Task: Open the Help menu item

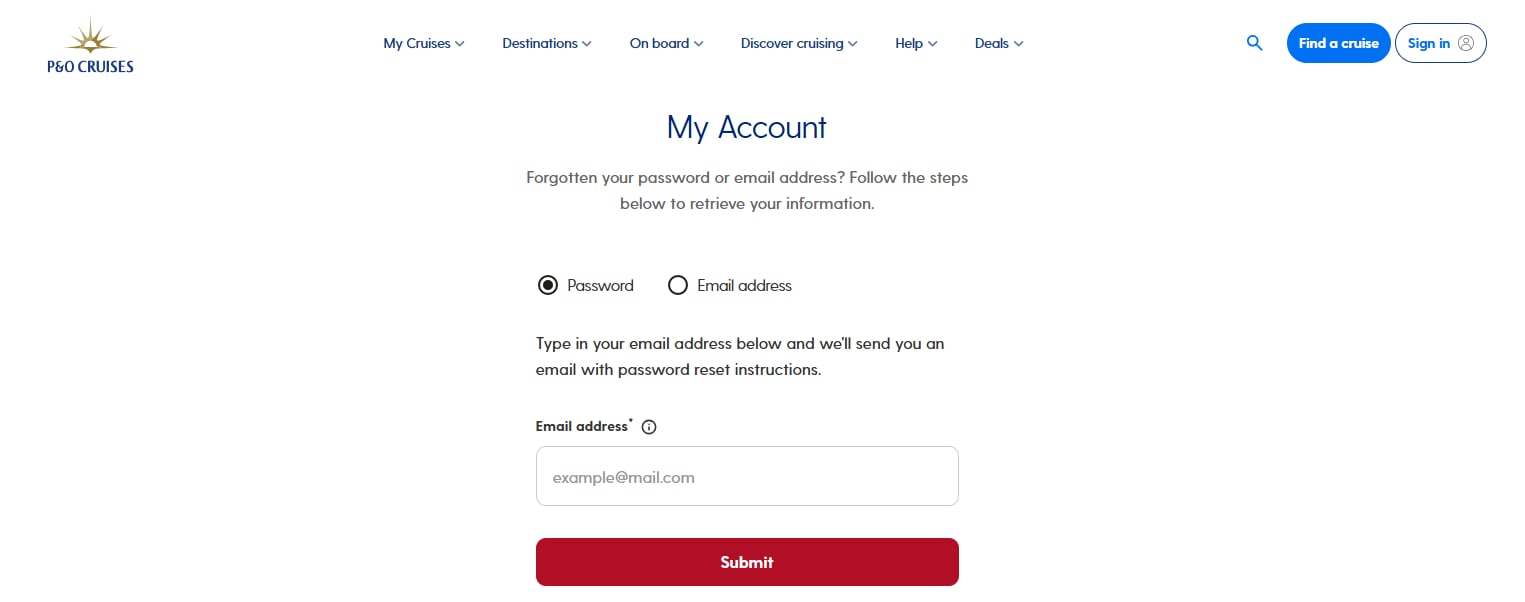Action: coord(916,43)
